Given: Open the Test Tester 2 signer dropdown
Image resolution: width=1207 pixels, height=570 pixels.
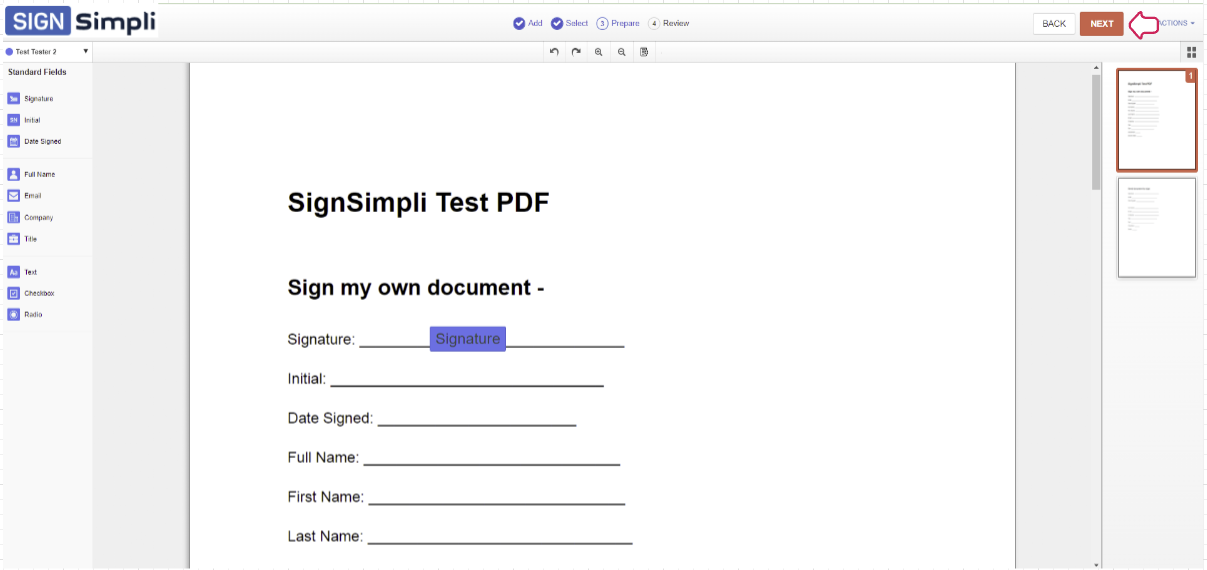Looking at the screenshot, I should click(x=47, y=51).
